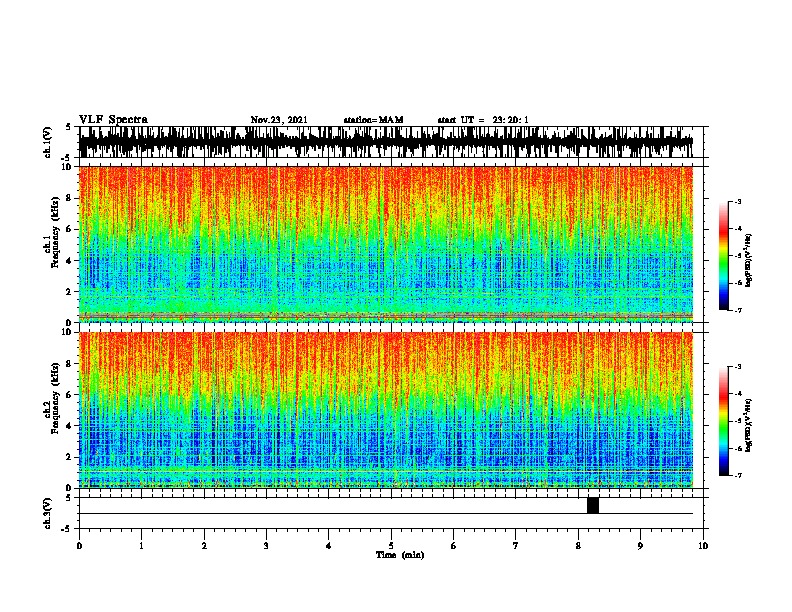Click the "-3" label on ch.1 color bar
This screenshot has width=792, height=612.
(738, 202)
